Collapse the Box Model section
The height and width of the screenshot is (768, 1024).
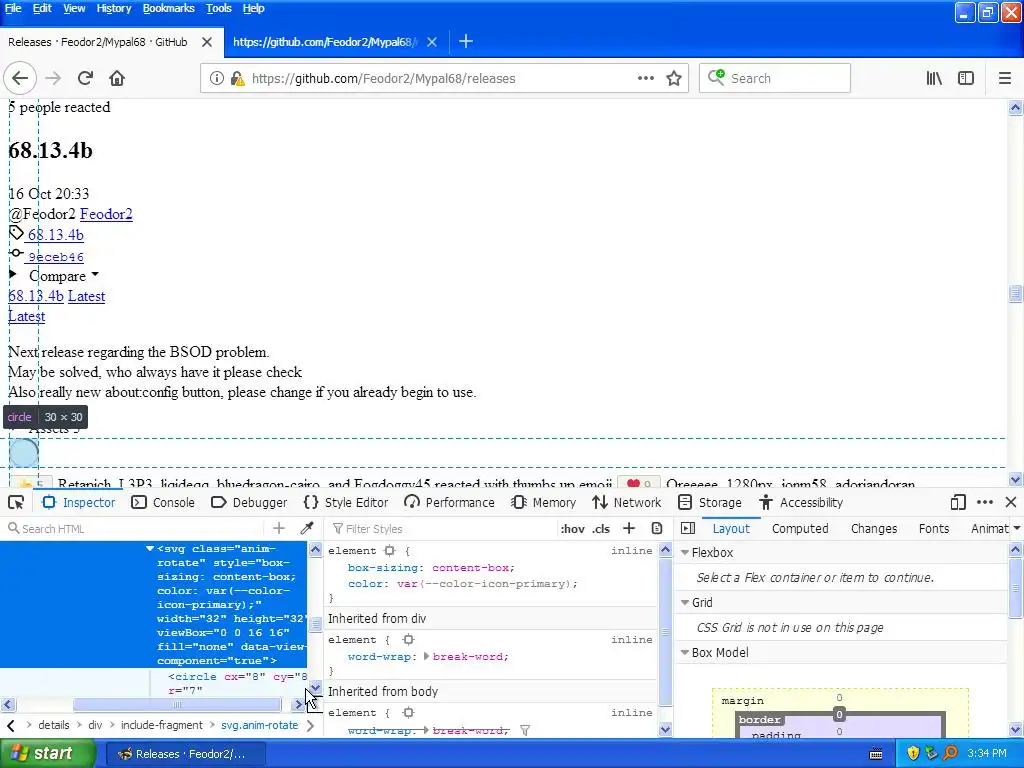[x=685, y=652]
